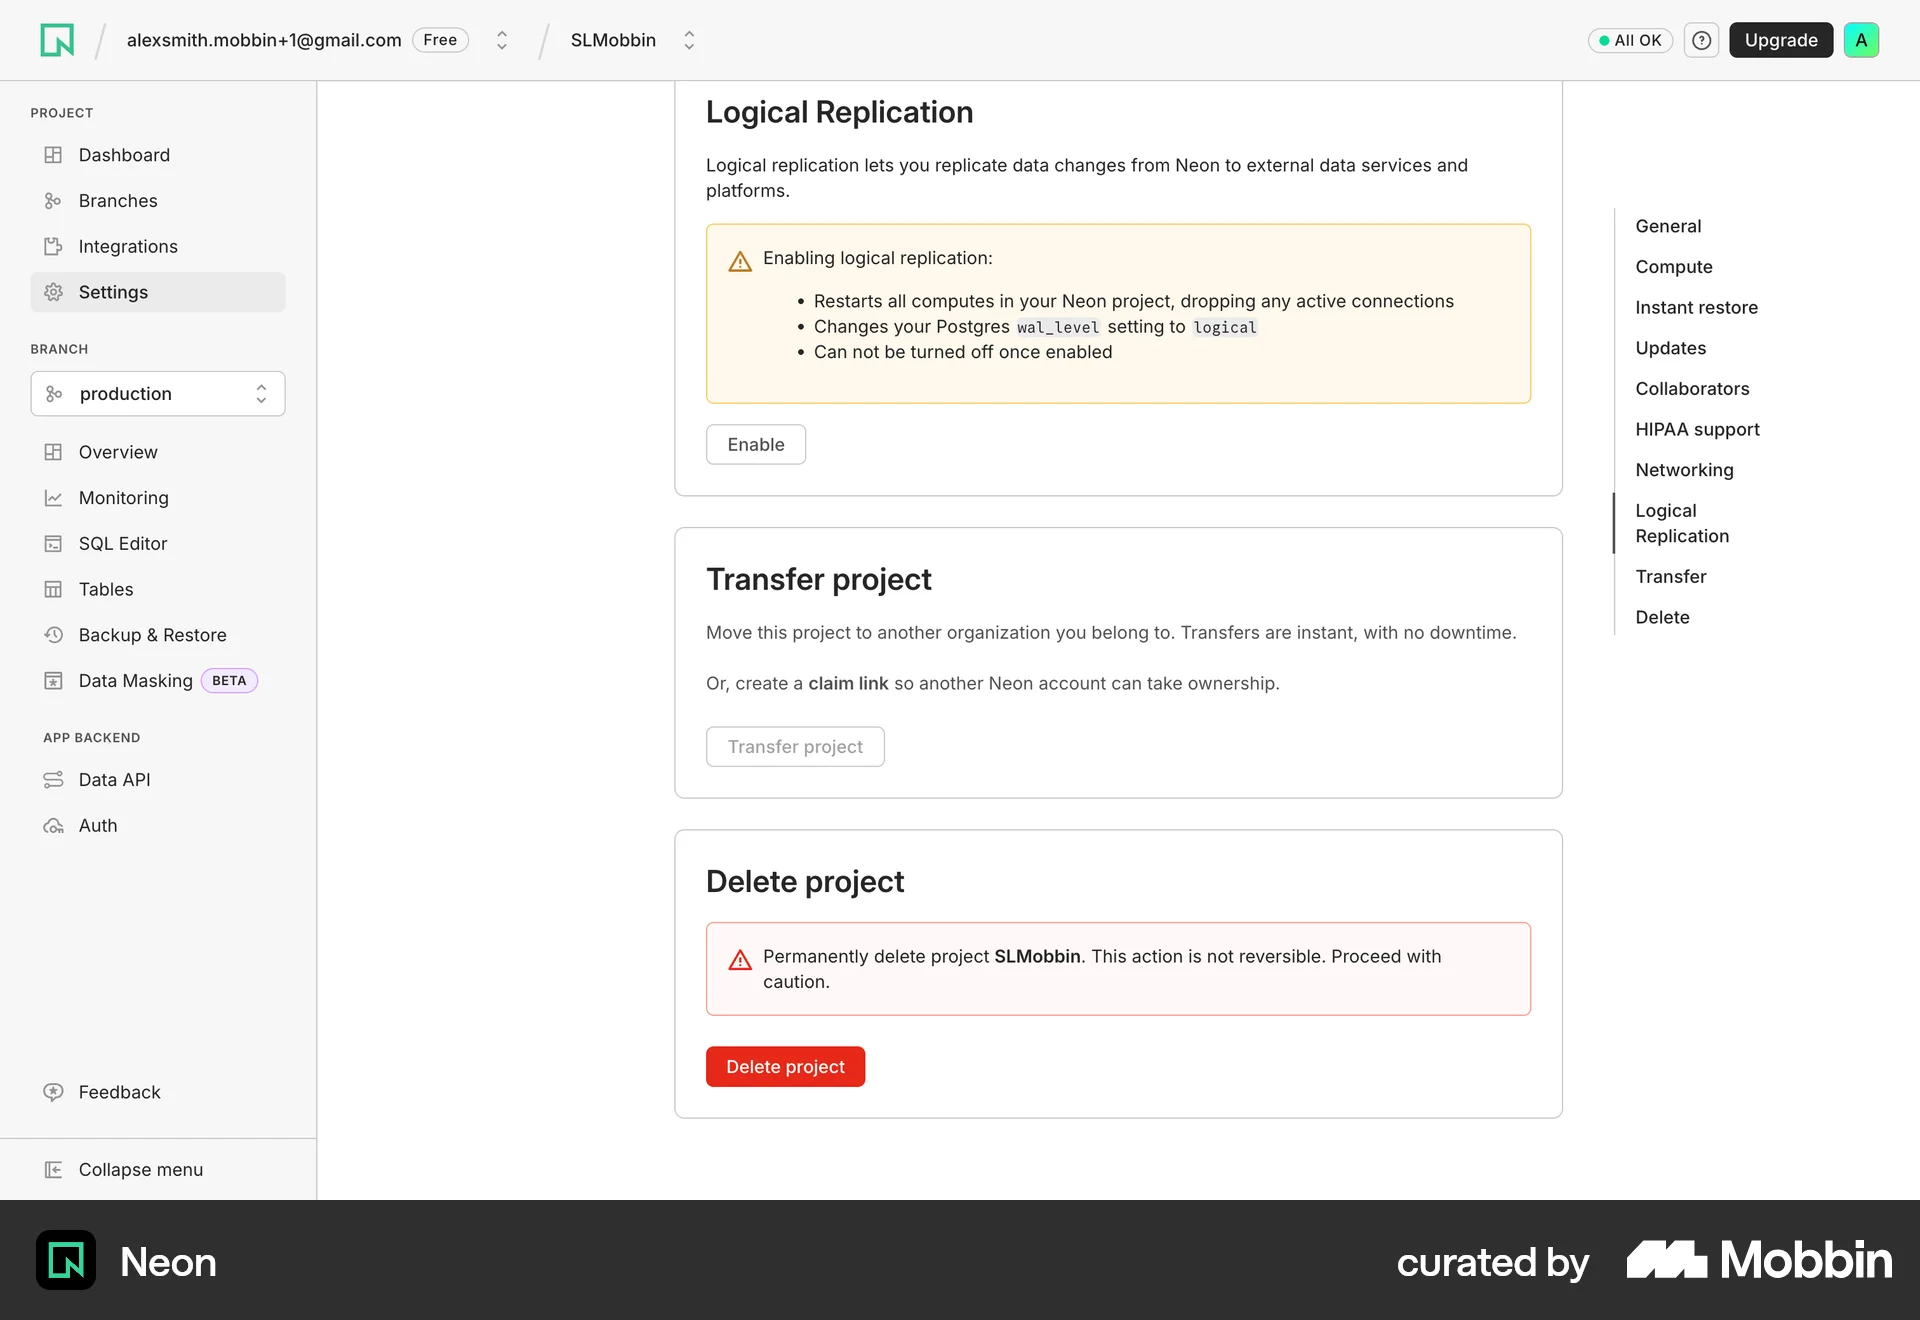Click the Monitoring chart icon

point(53,498)
